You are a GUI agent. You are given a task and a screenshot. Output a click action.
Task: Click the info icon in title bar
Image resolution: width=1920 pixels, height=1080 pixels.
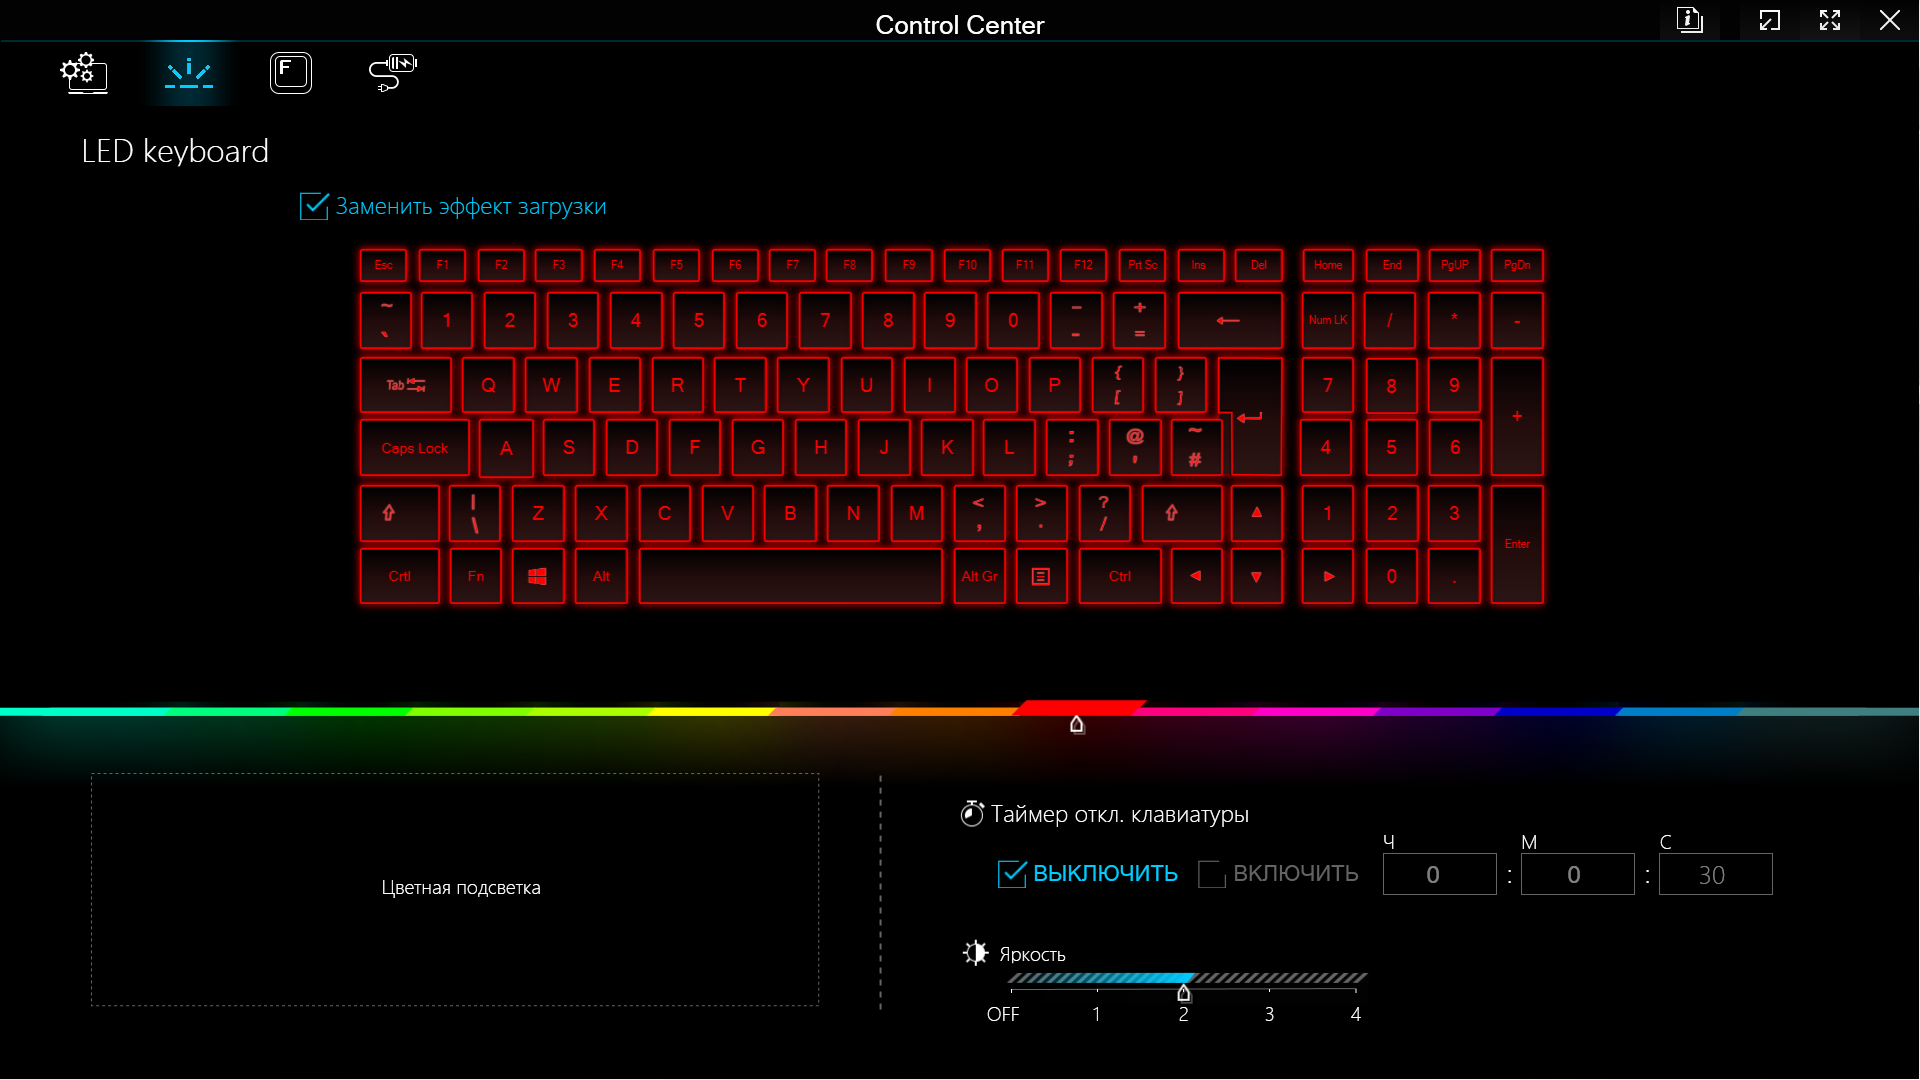[1690, 20]
